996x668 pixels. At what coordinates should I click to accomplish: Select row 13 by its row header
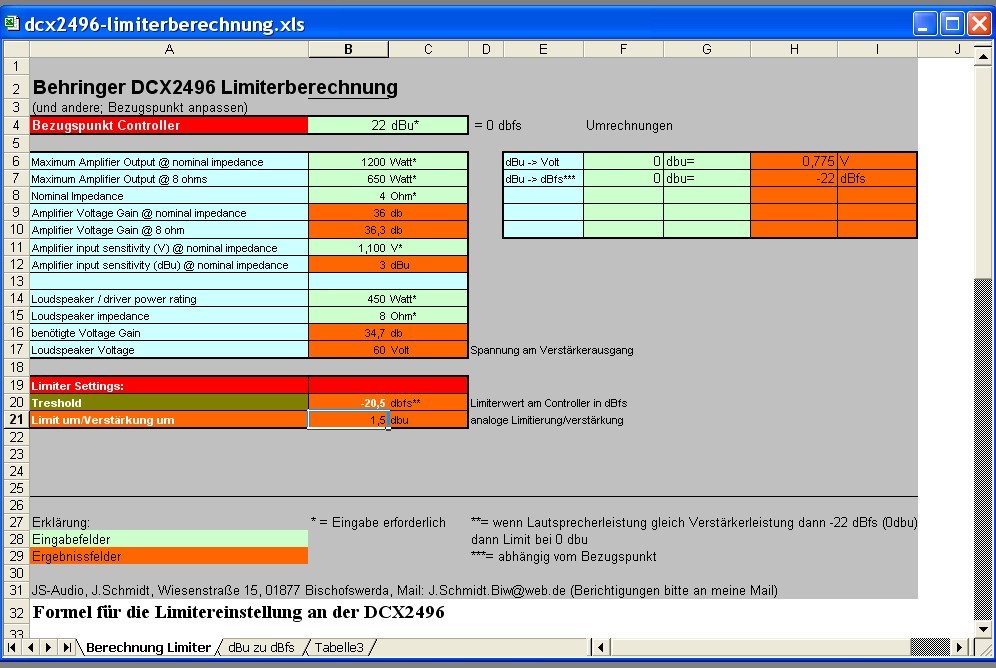coord(17,281)
